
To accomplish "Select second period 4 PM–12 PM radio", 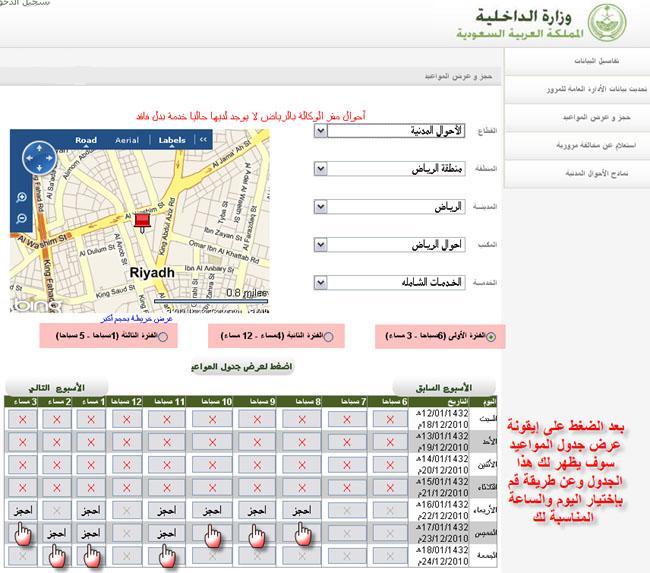I will tap(328, 337).
